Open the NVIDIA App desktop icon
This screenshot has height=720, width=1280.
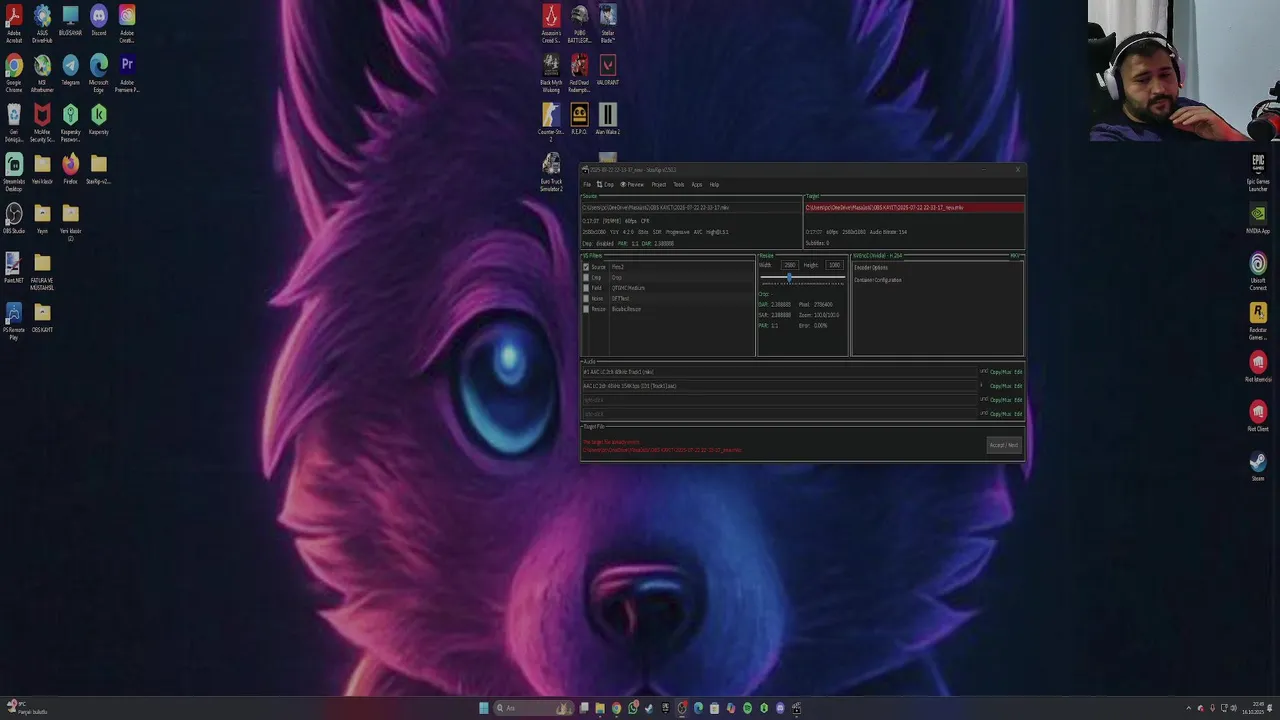point(1258,218)
